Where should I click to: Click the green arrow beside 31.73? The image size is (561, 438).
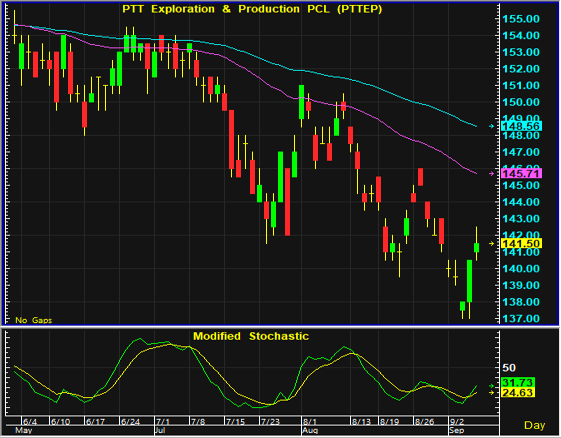pyautogui.click(x=492, y=386)
